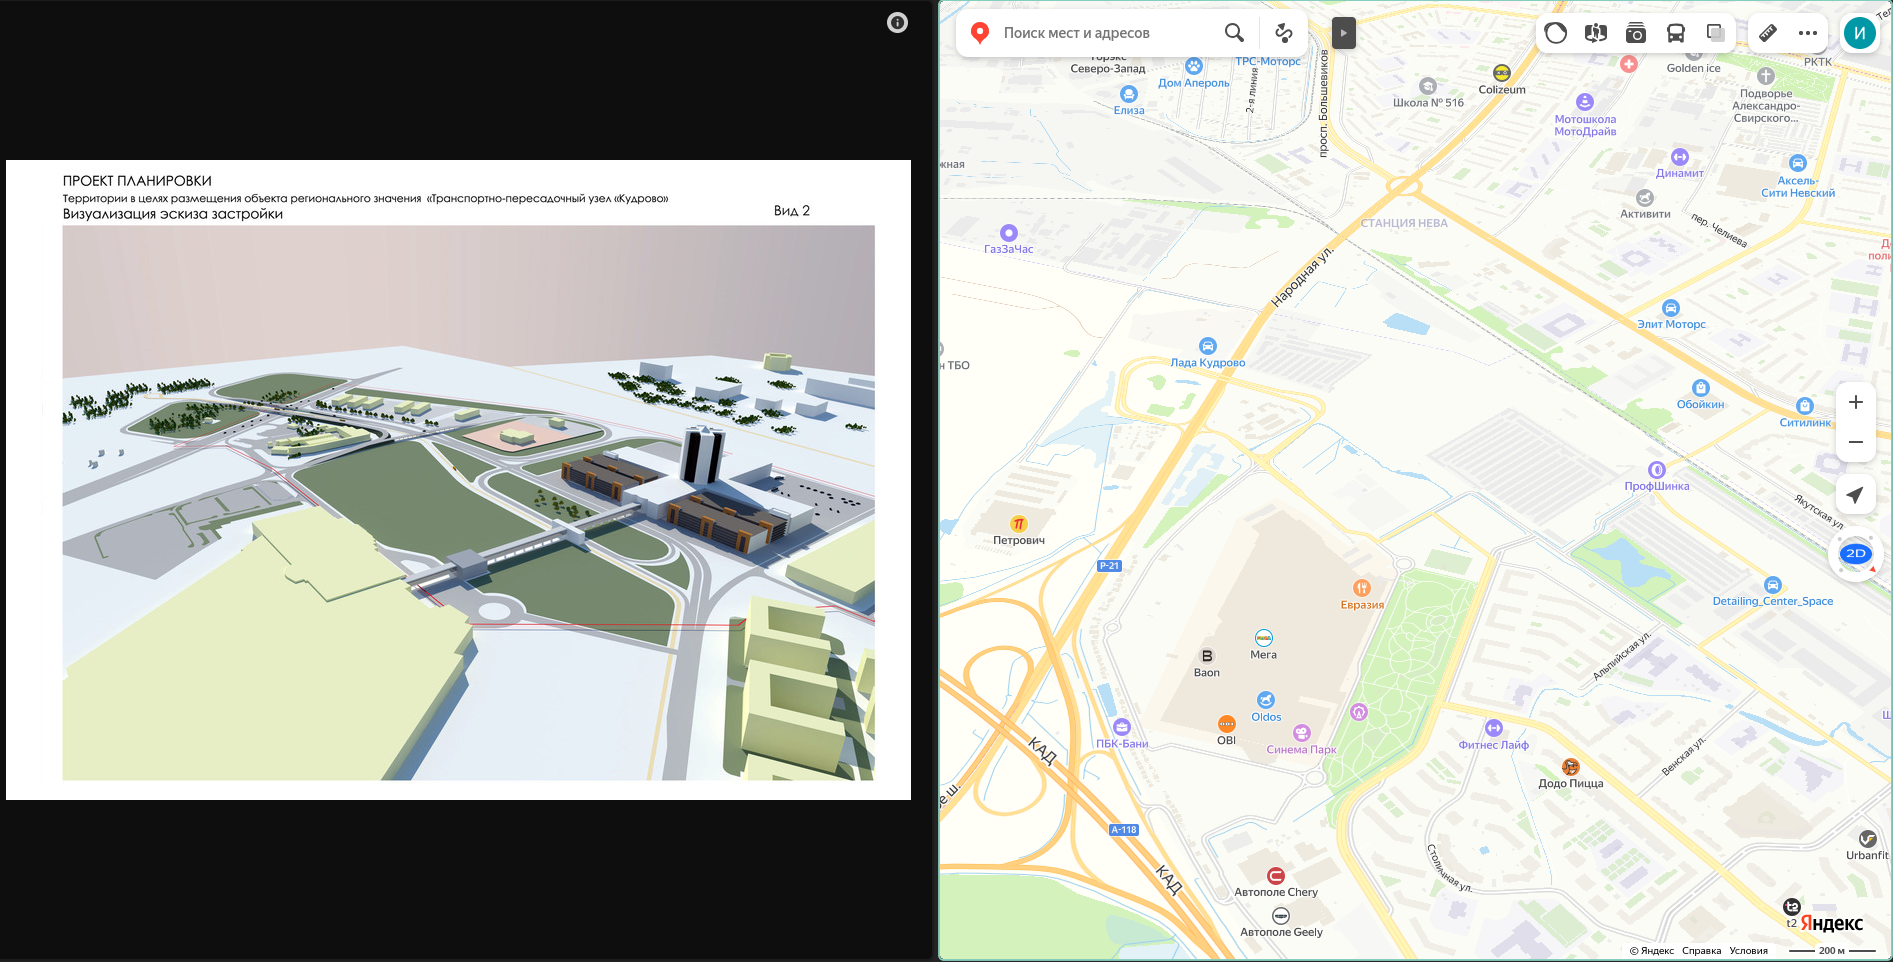Screen dimensions: 1893x962
Task: Click the search magnifier icon
Action: pyautogui.click(x=1234, y=33)
